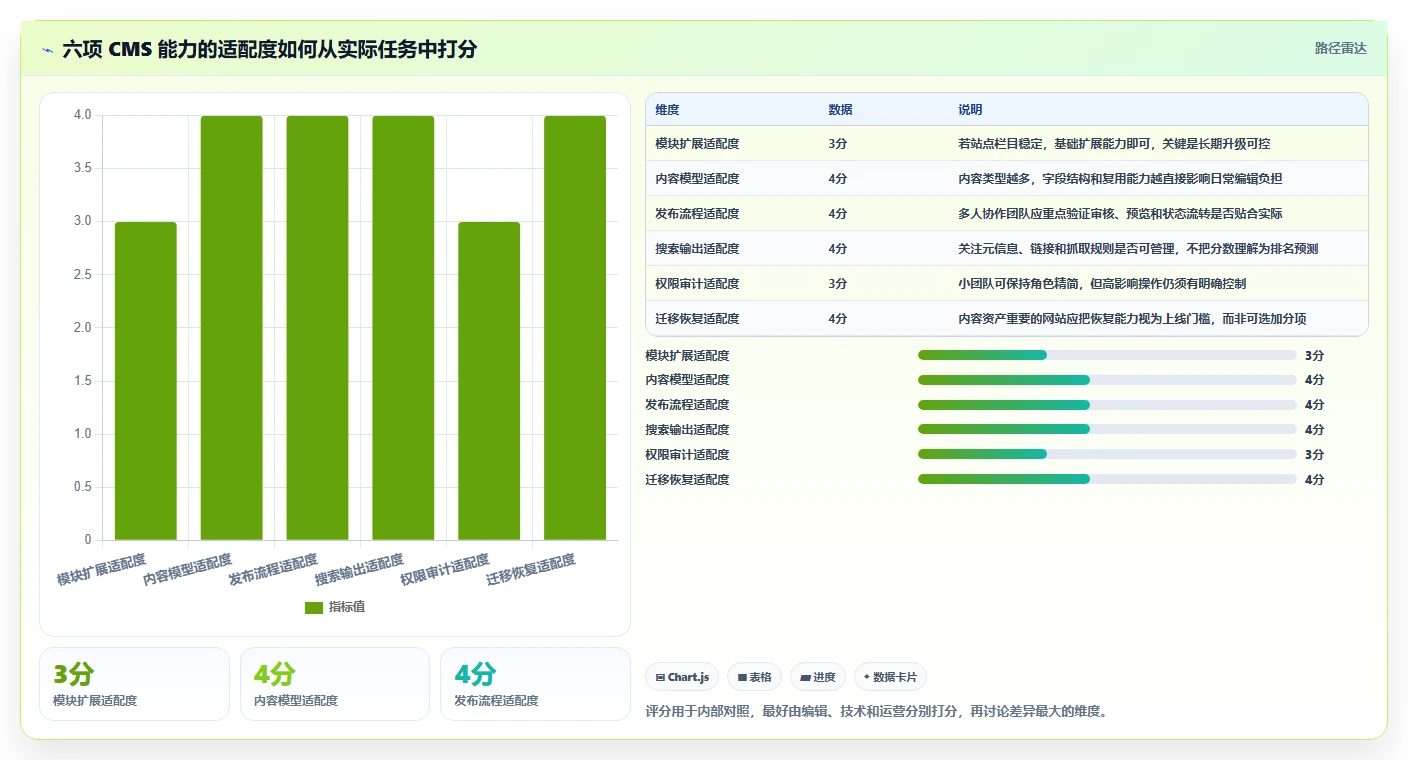The image size is (1408, 760).
Task: Click the 发布流程适配度 bar in chart
Action: (x=317, y=328)
